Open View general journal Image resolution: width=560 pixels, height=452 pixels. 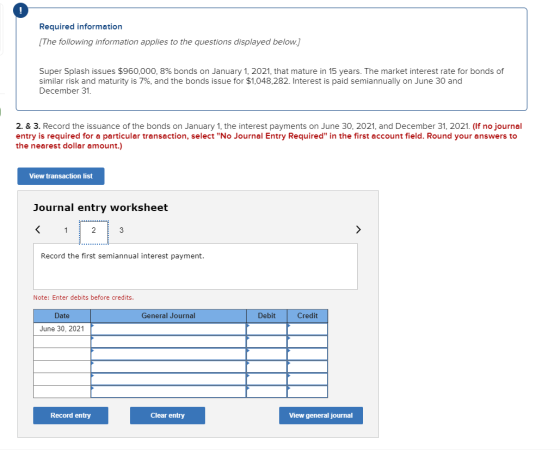[x=321, y=416]
